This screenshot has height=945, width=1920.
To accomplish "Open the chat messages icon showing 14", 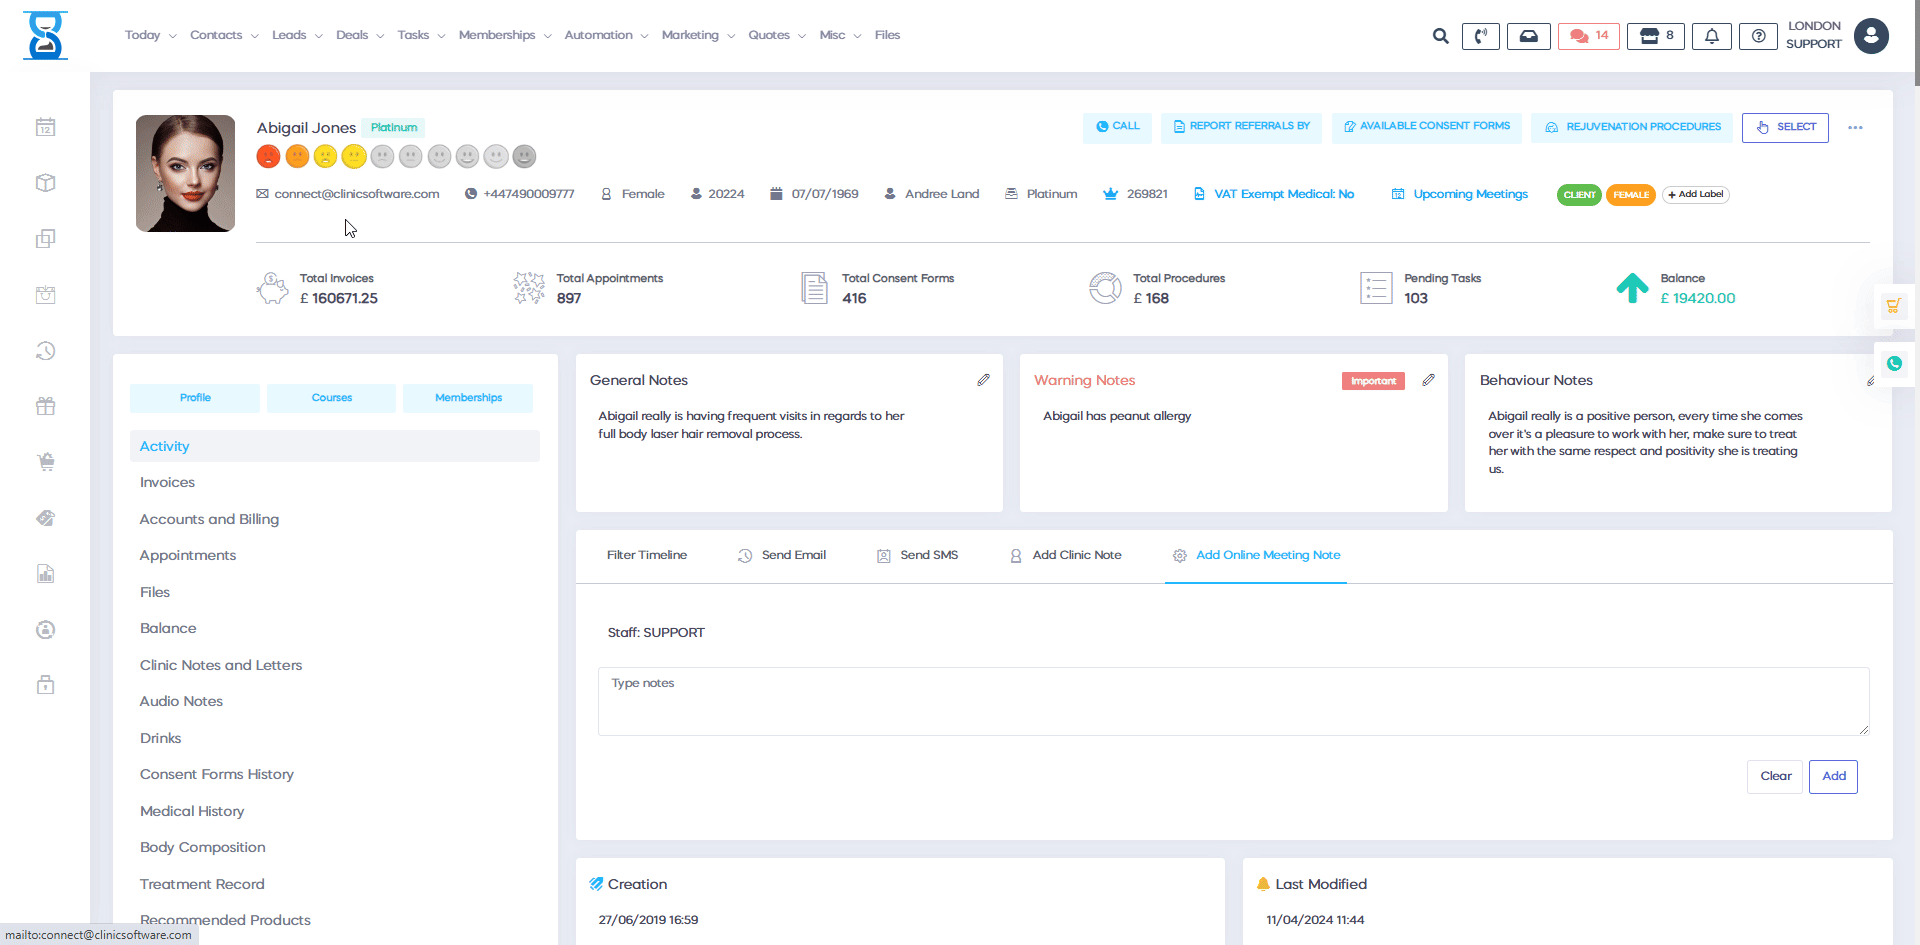I will click(x=1588, y=36).
